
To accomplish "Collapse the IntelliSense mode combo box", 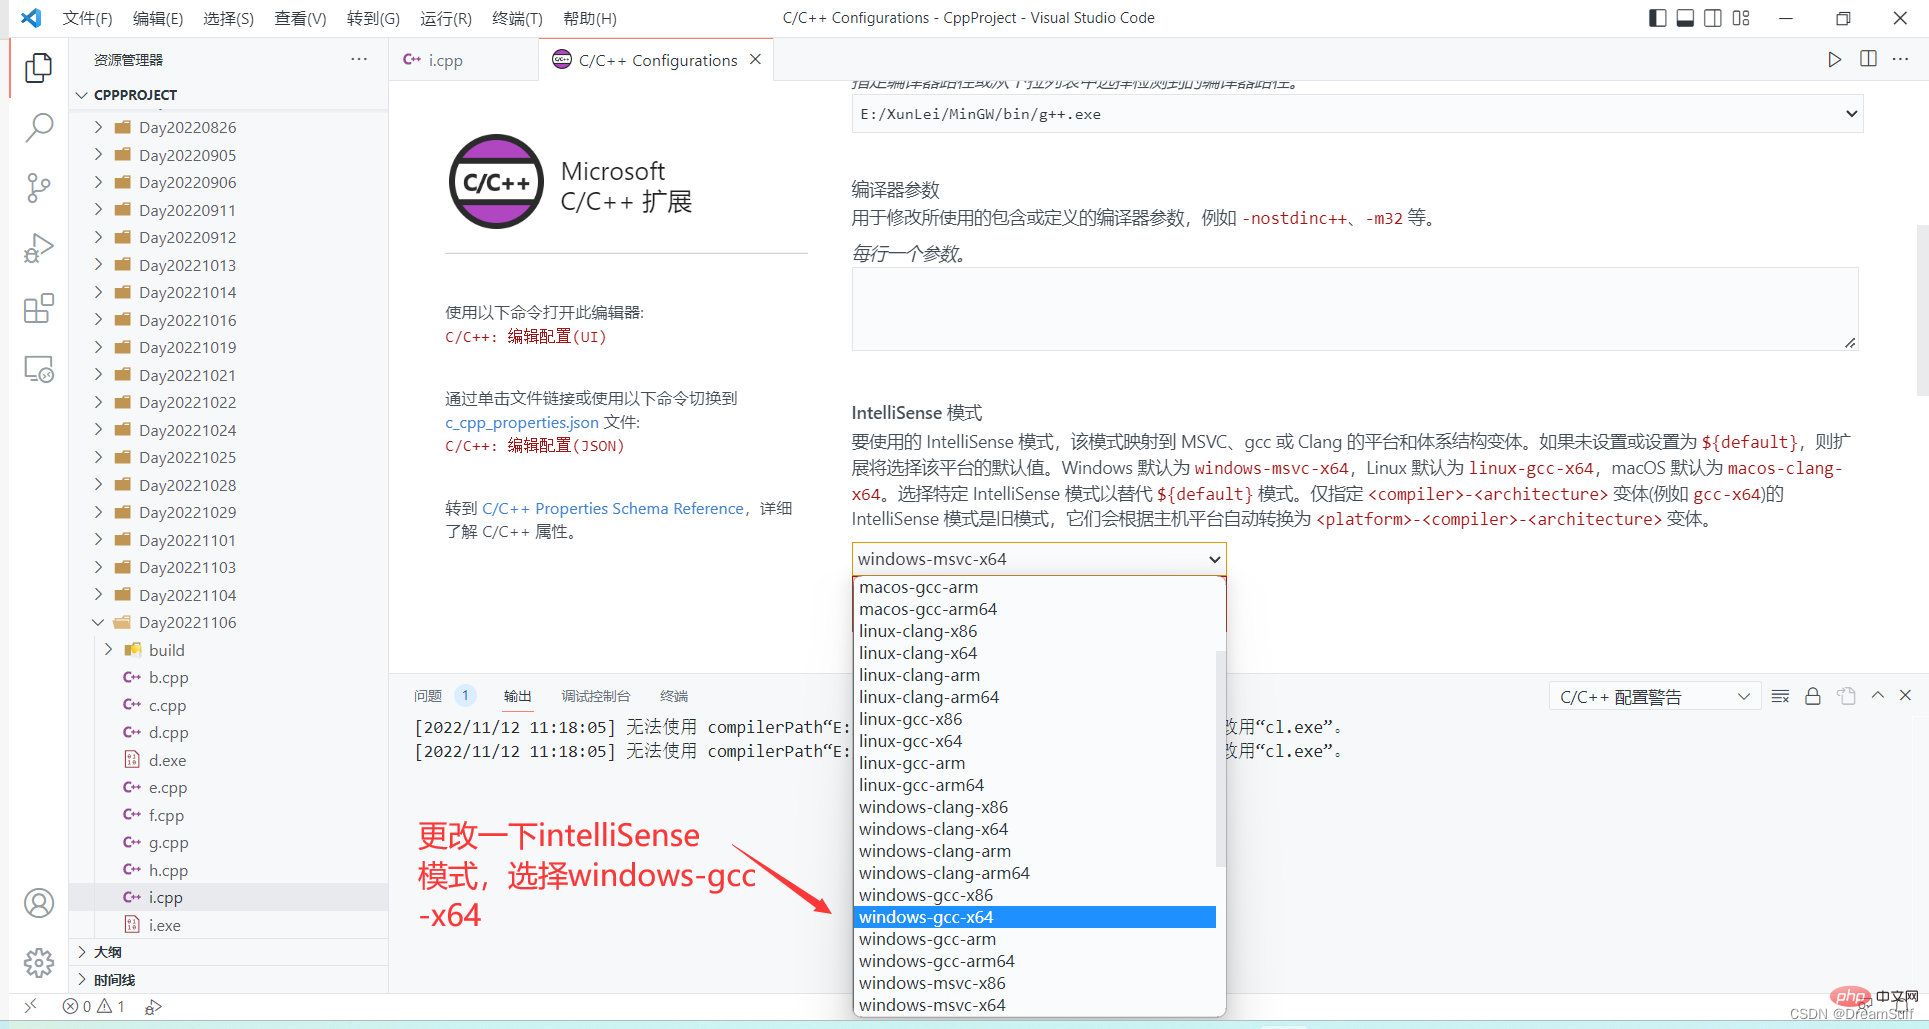I will pos(1039,559).
